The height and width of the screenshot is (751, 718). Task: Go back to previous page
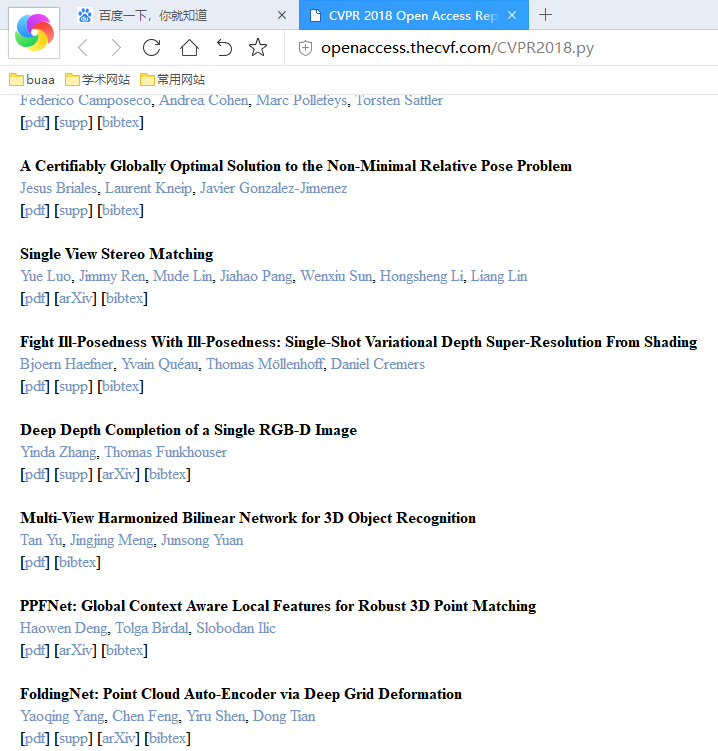pyautogui.click(x=83, y=48)
